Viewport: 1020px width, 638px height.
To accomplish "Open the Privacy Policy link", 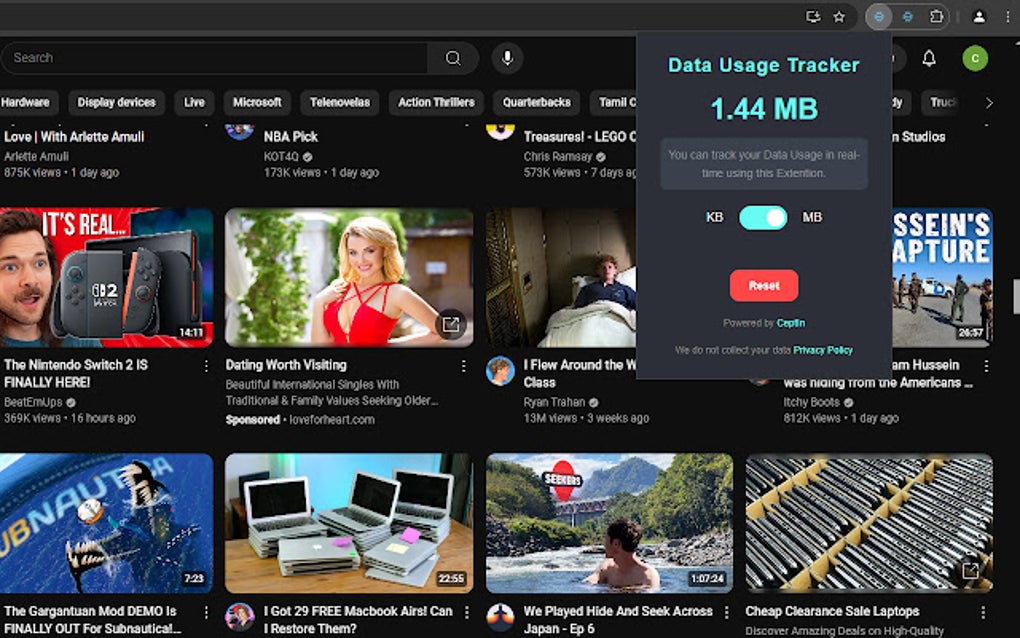I will pyautogui.click(x=823, y=350).
